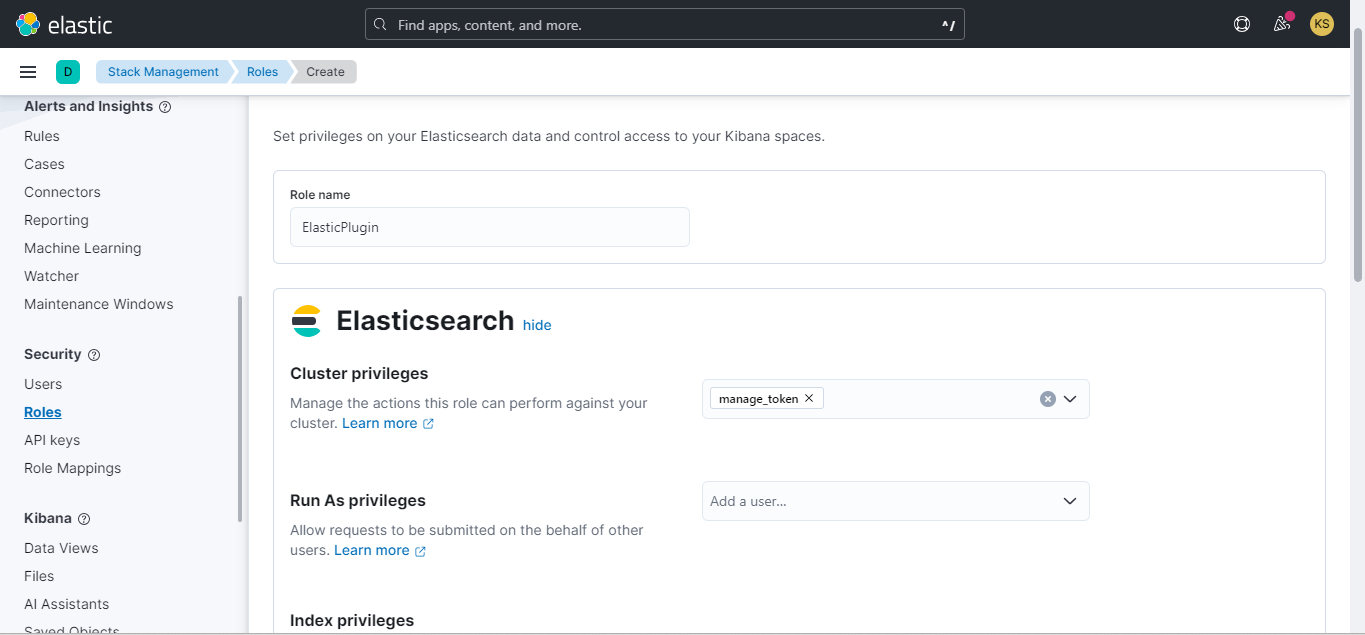Go to Stack Management breadcrumb
The image size is (1365, 635).
click(x=163, y=72)
